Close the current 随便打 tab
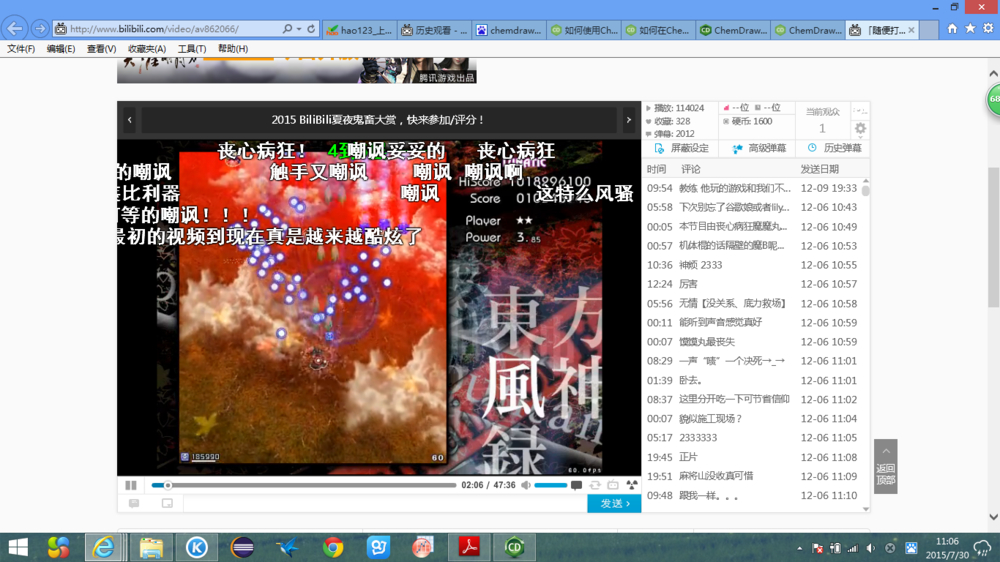Screen dimensions: 1000x562 [x=911, y=30]
